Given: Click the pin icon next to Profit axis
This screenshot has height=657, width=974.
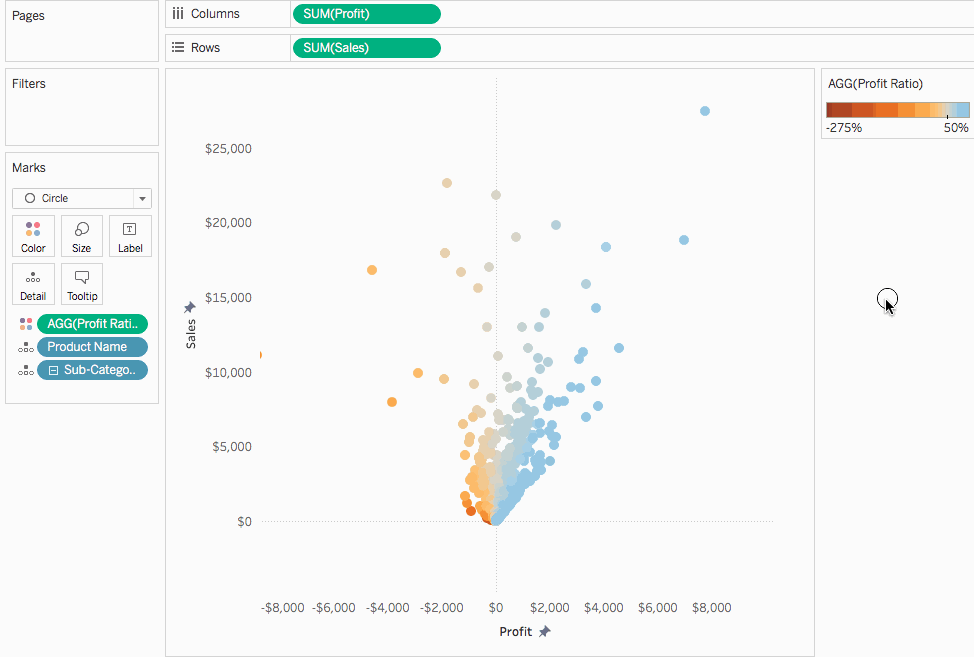Looking at the screenshot, I should click(x=545, y=632).
